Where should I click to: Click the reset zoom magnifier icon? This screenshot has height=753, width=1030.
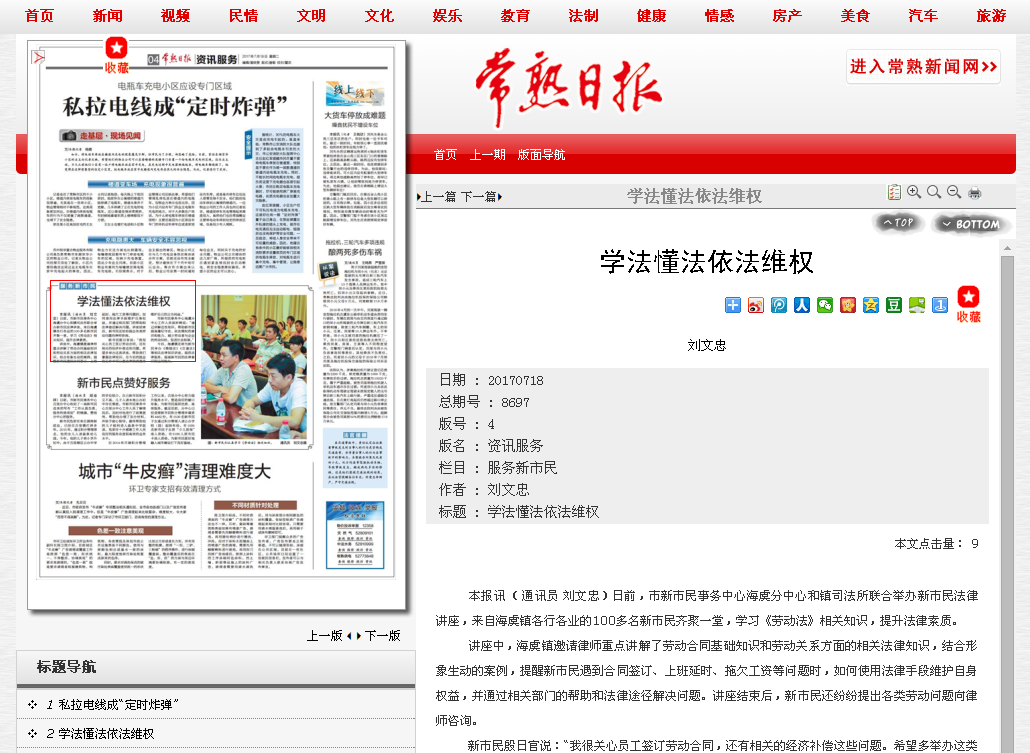[933, 192]
